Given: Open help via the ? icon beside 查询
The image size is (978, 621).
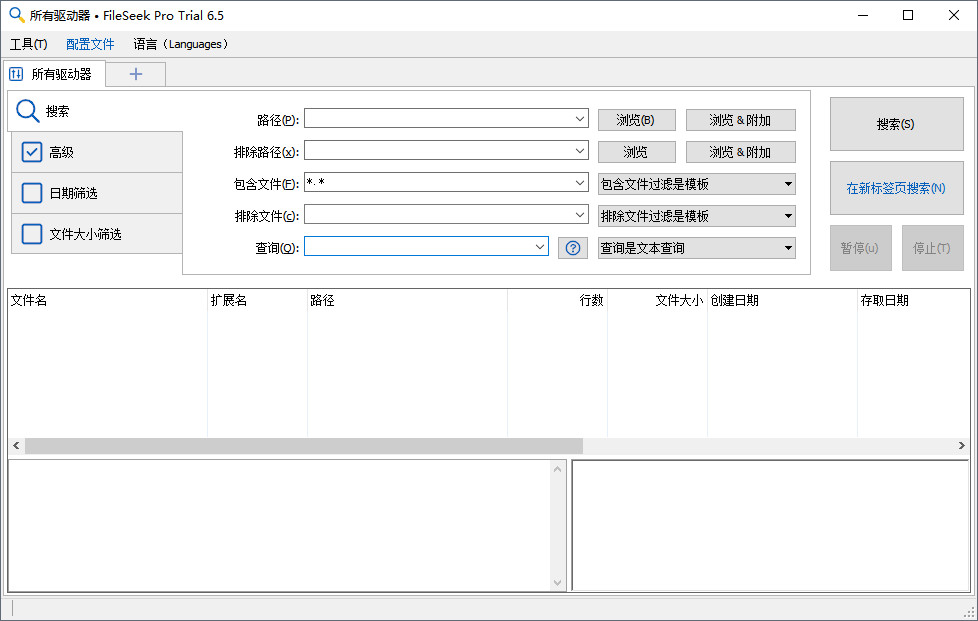Looking at the screenshot, I should [x=572, y=247].
